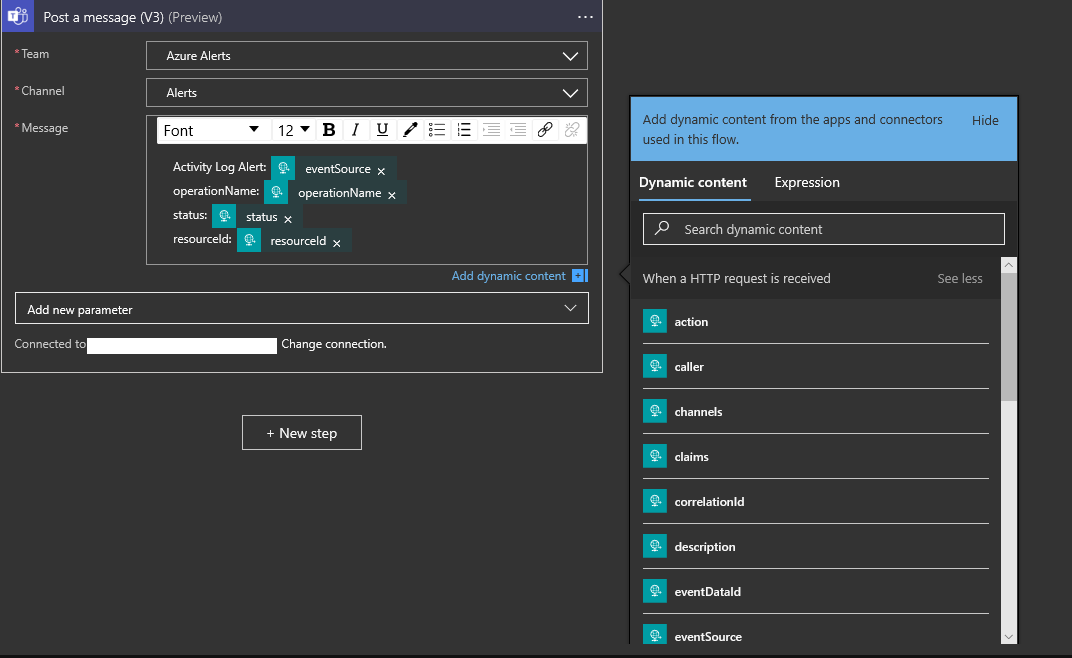Screen dimensions: 1072x658
Task: Remove the eventSource token from message
Action: pyautogui.click(x=381, y=171)
